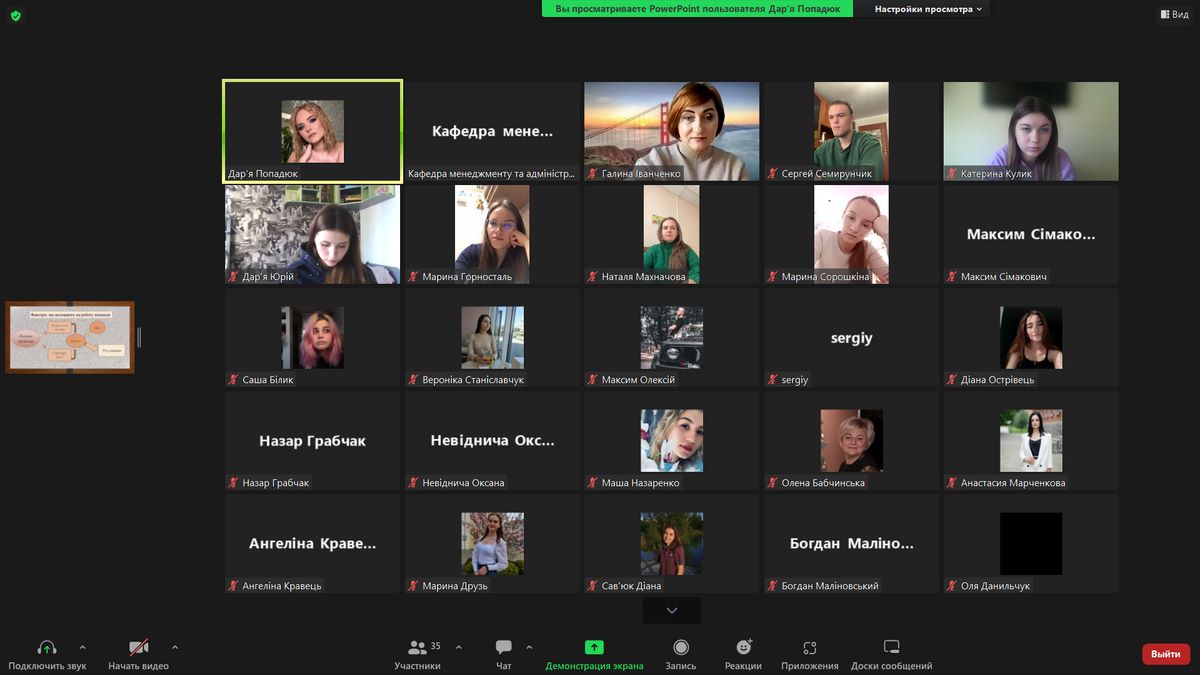Open the Участники participants panel

click(417, 654)
